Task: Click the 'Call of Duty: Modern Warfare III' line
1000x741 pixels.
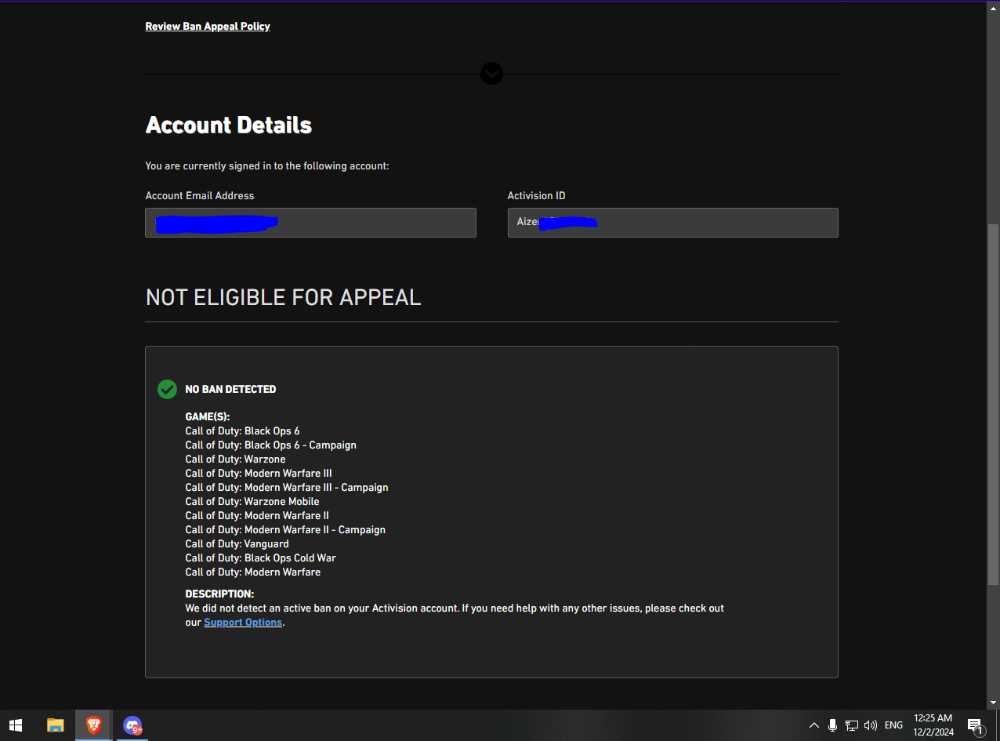Action: 258,473
